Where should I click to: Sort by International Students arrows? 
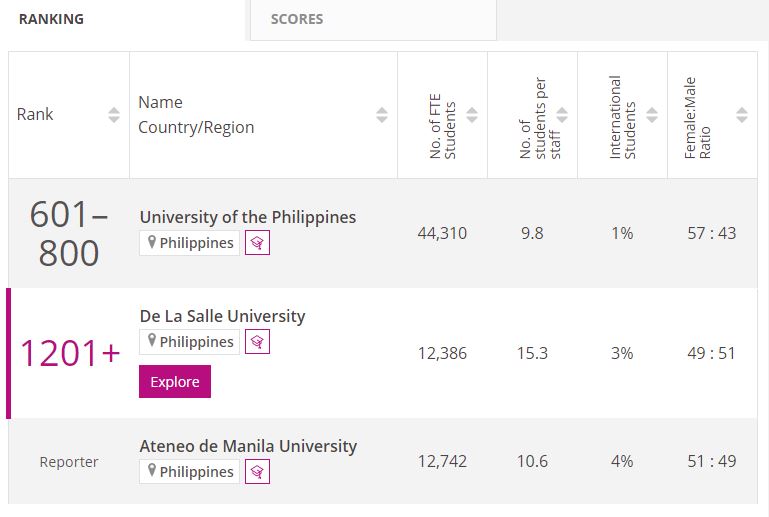[652, 115]
